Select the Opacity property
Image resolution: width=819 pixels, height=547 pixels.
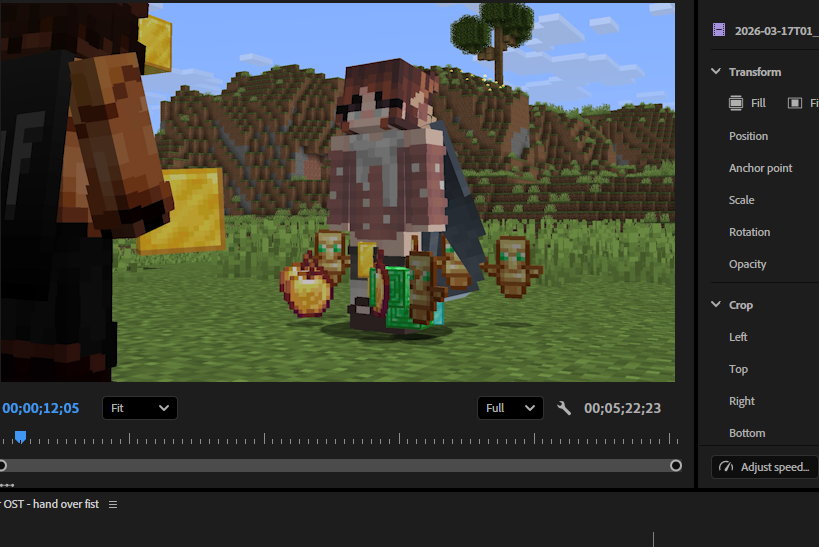(747, 264)
